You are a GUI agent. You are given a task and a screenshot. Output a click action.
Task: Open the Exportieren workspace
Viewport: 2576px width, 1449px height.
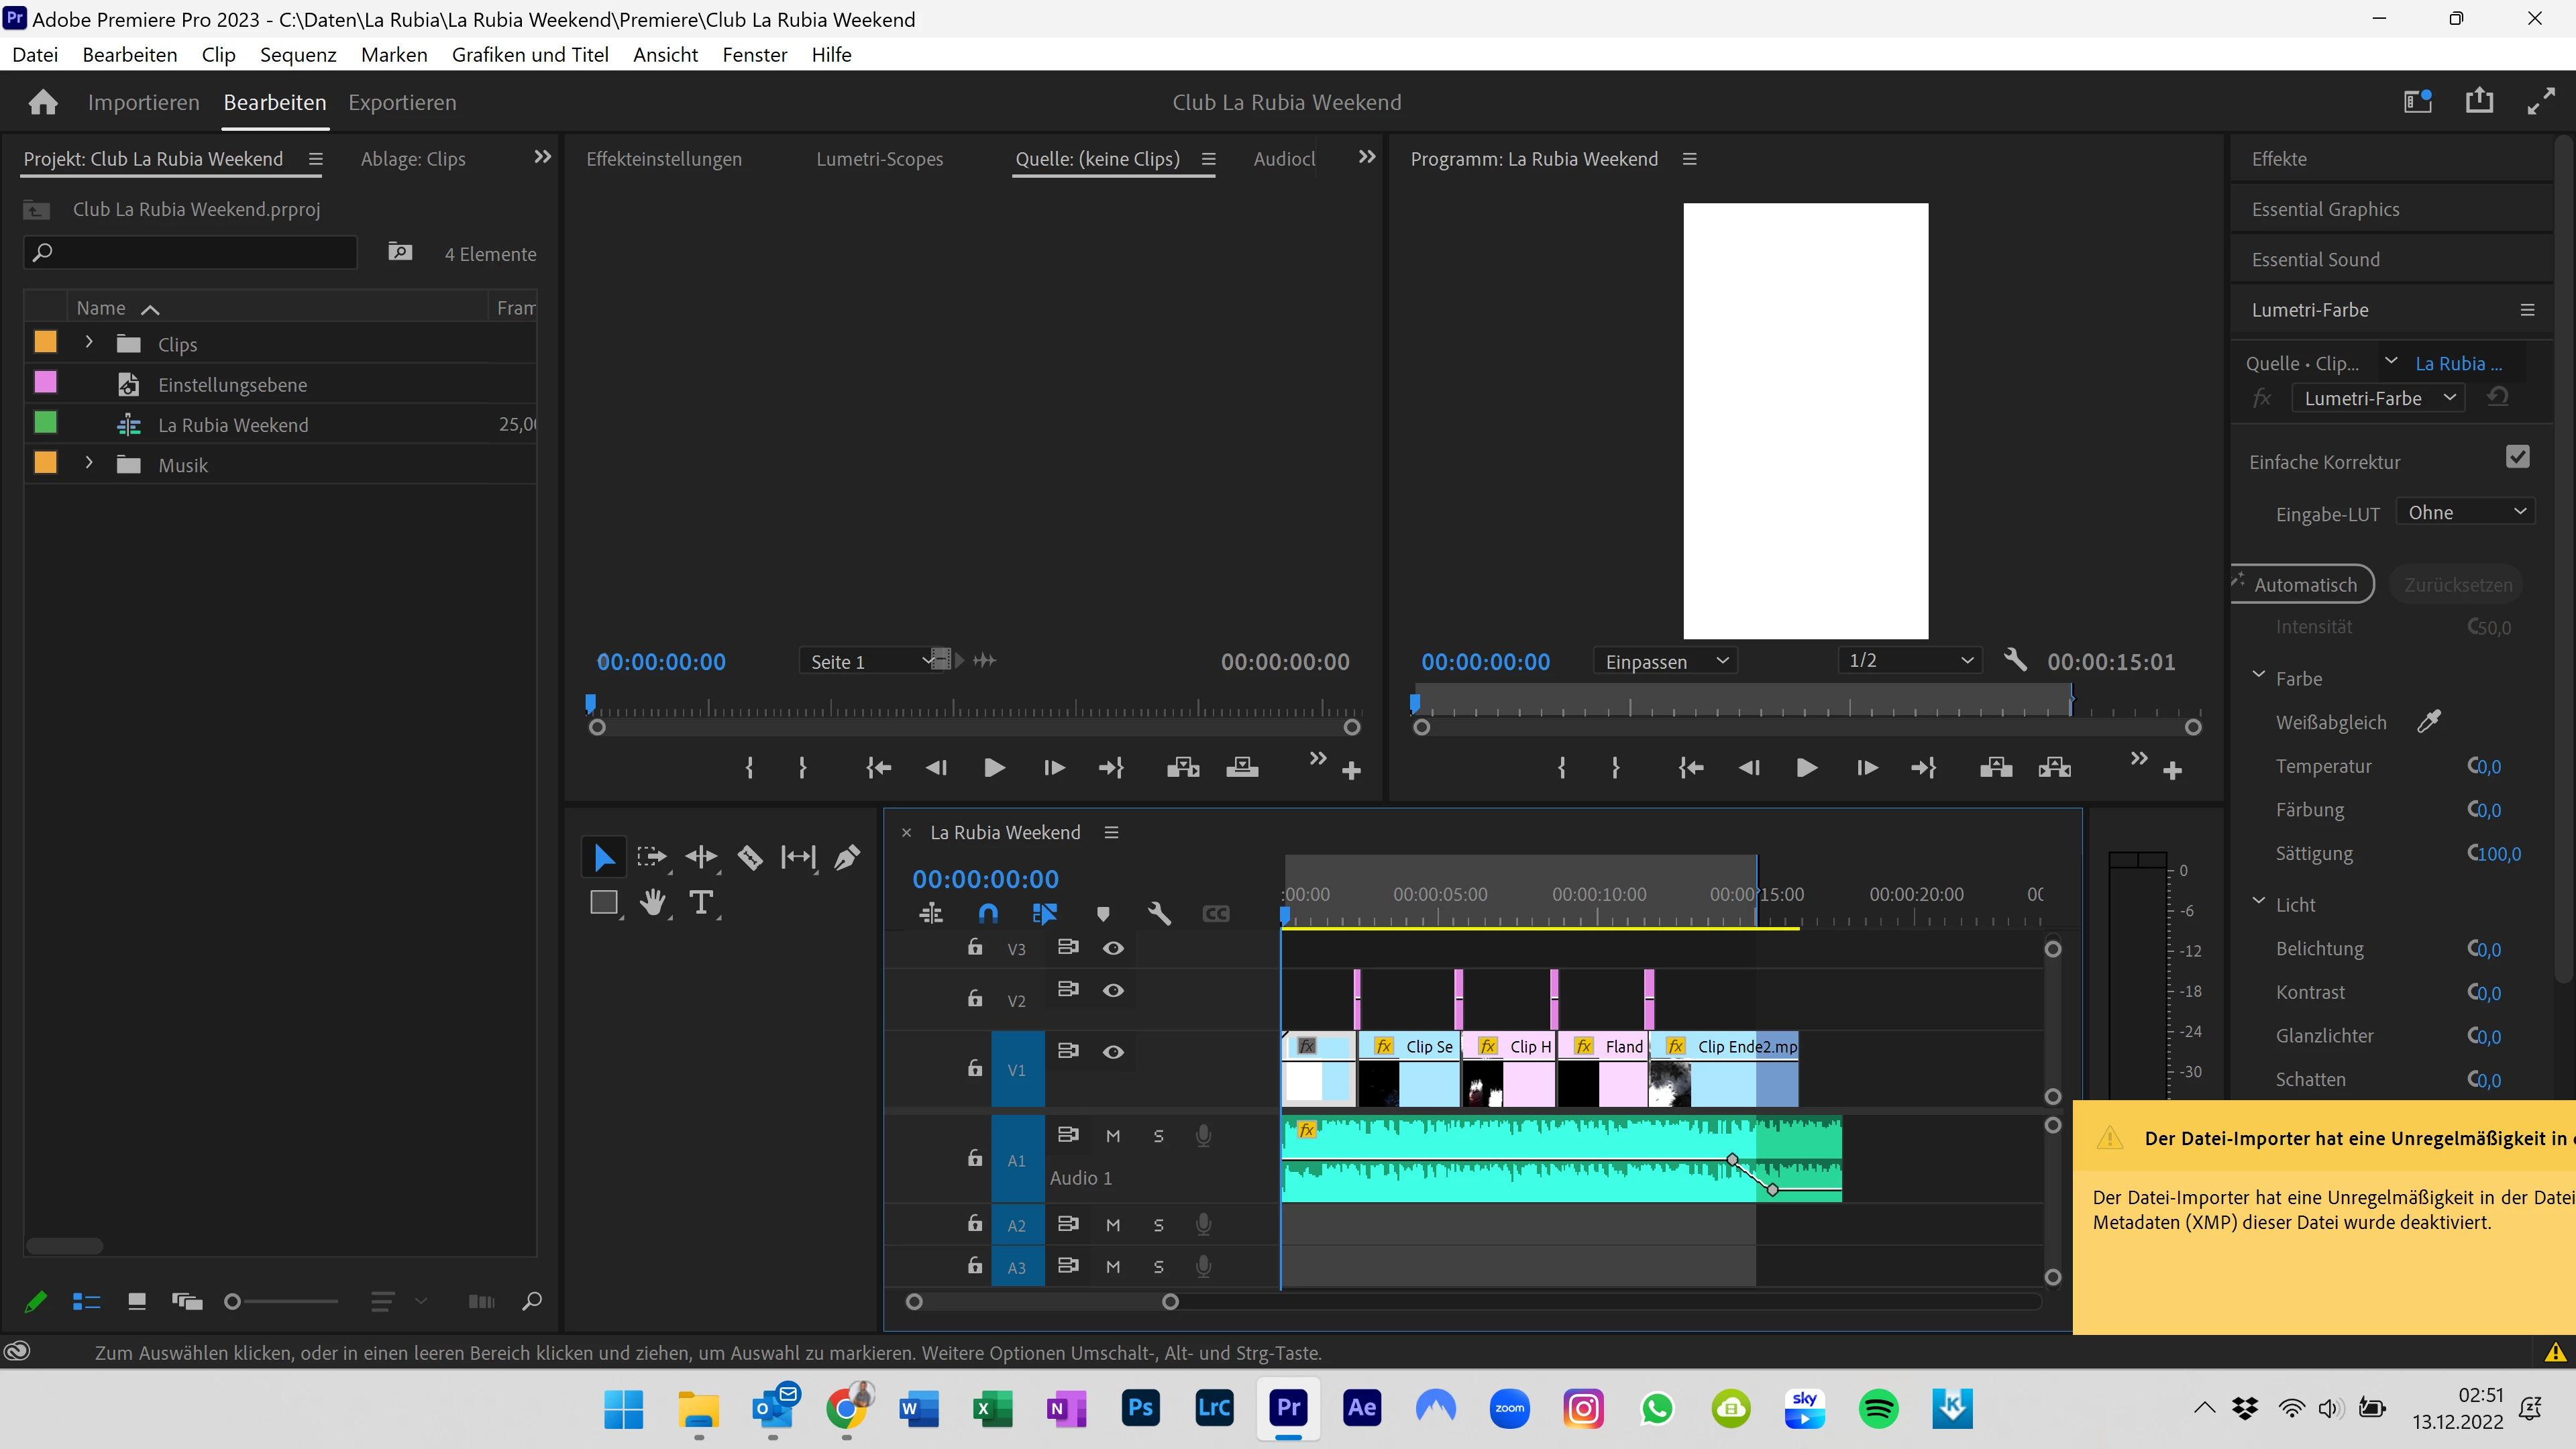pyautogui.click(x=402, y=102)
